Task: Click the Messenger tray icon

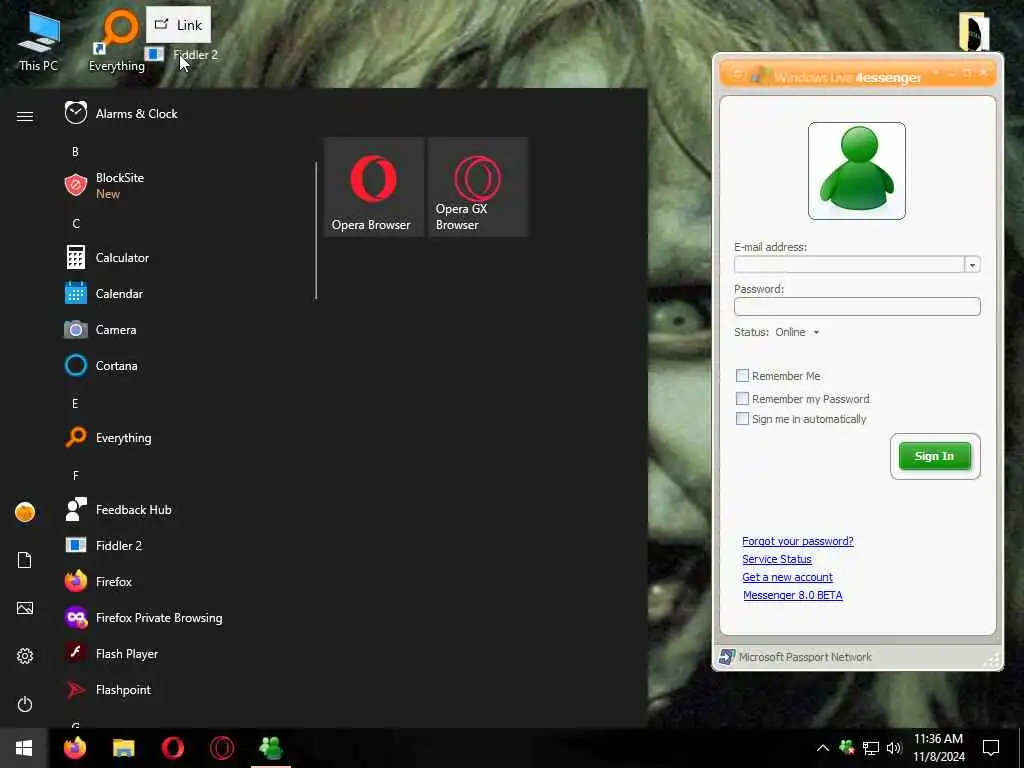Action: coord(847,747)
